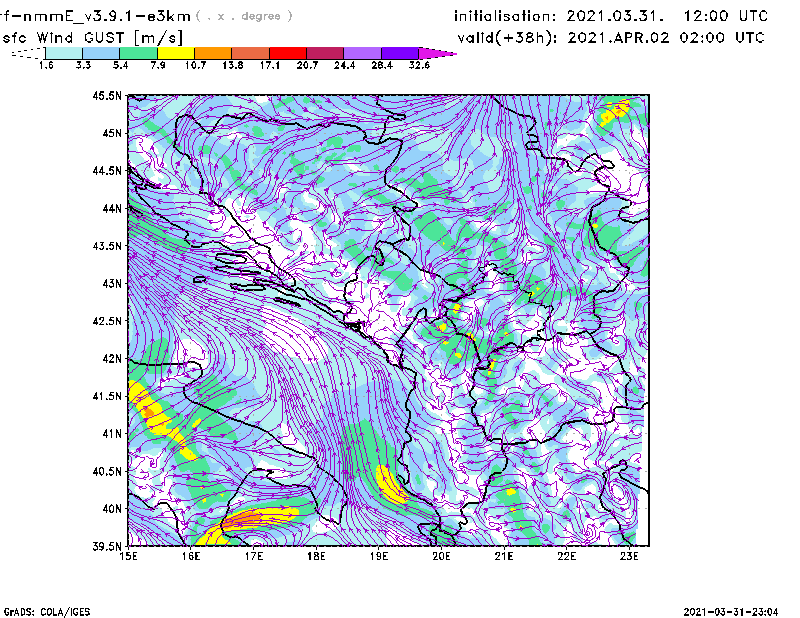
Task: Click the grey '( . x . degree )' text
Action: pyautogui.click(x=244, y=16)
